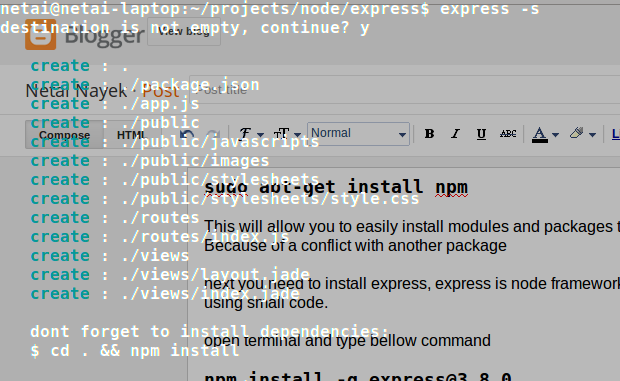This screenshot has height=381, width=620.
Task: Click terminal line 'create : ./routes/index.js'
Action: (x=159, y=236)
